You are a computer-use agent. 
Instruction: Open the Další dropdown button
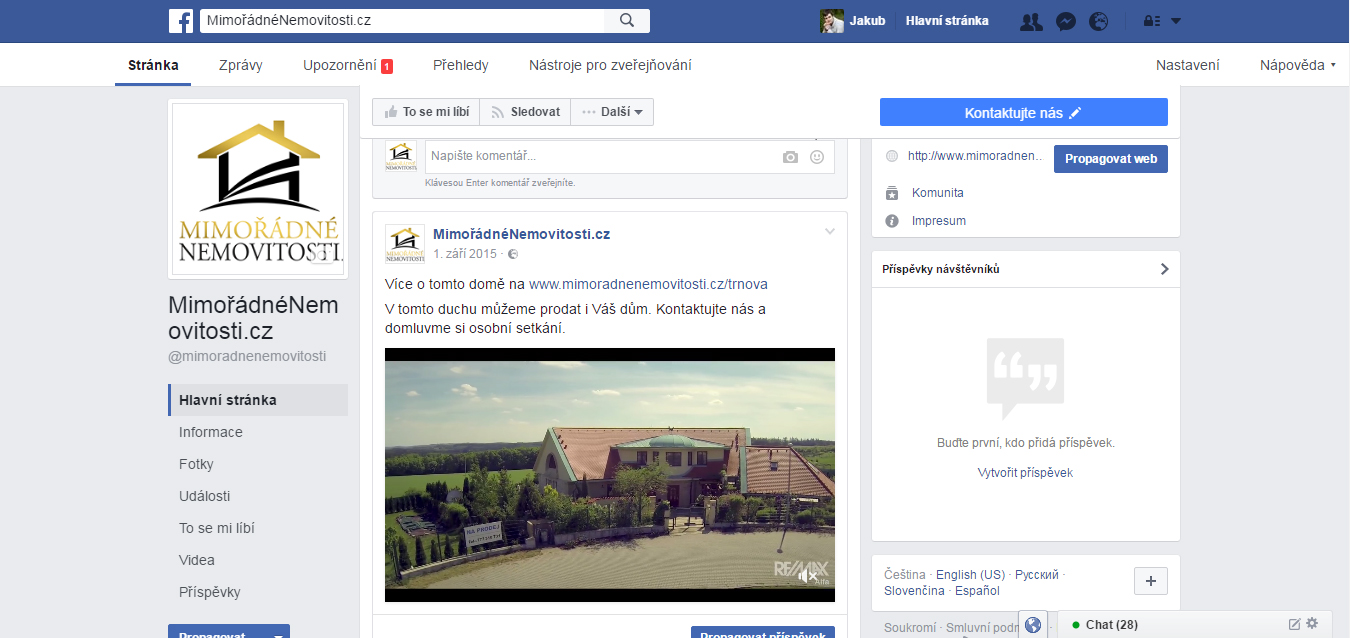click(612, 112)
